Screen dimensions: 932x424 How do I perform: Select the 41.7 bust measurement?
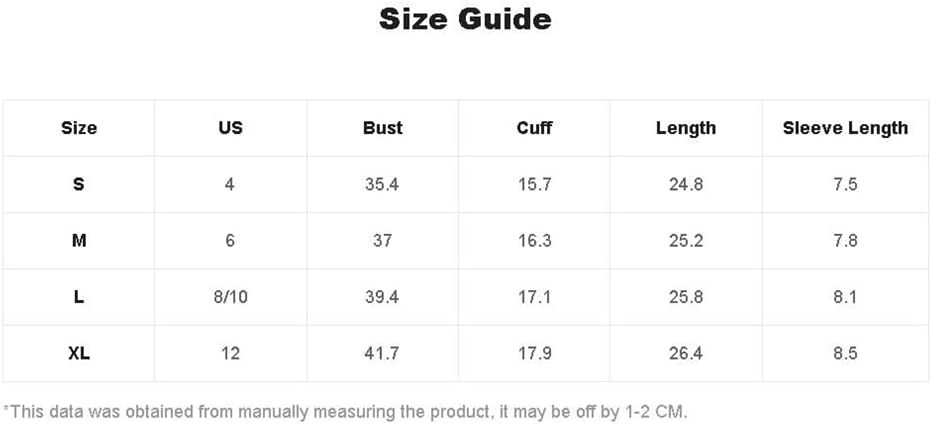[x=382, y=353]
